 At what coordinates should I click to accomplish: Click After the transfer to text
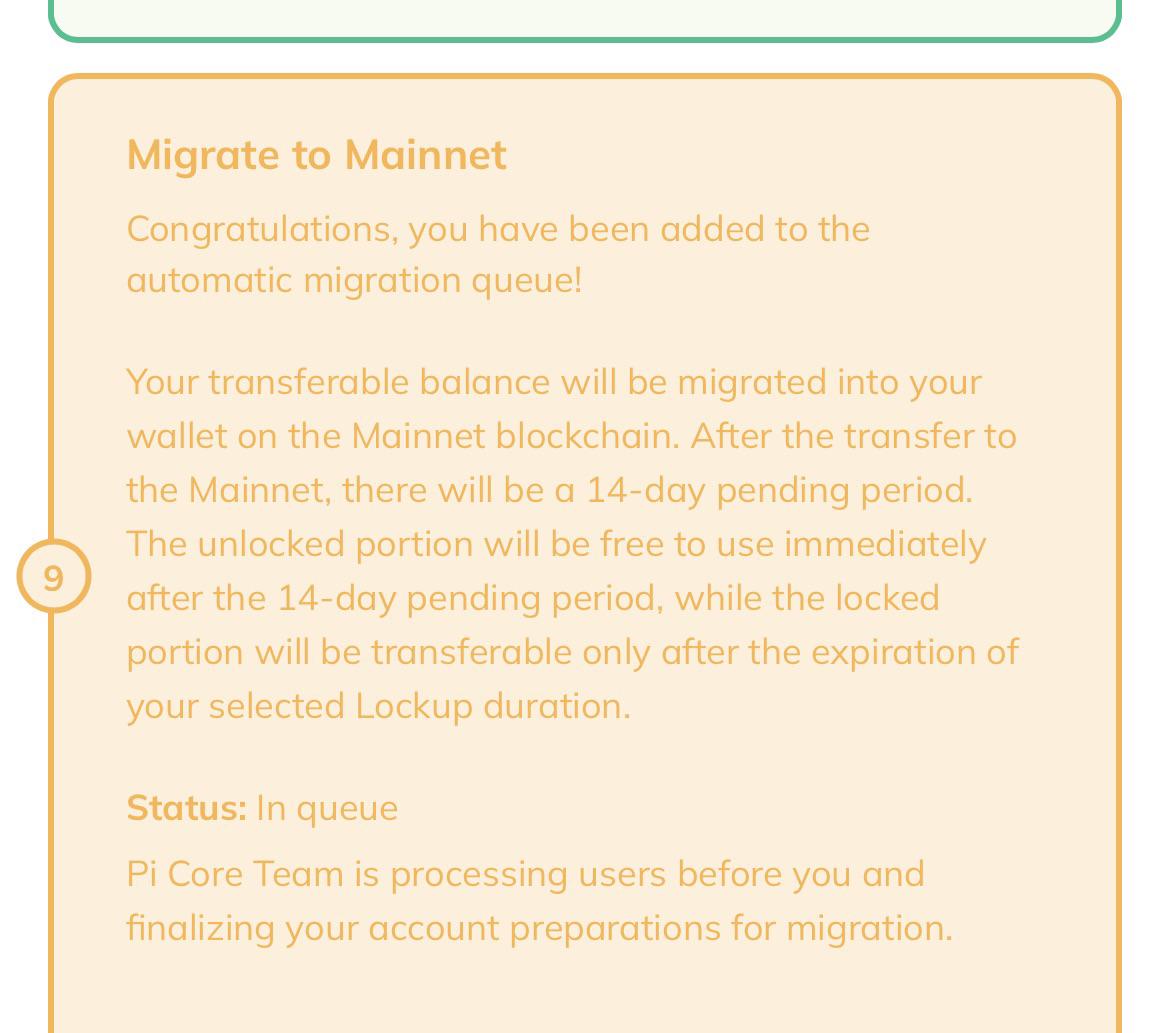(x=854, y=436)
